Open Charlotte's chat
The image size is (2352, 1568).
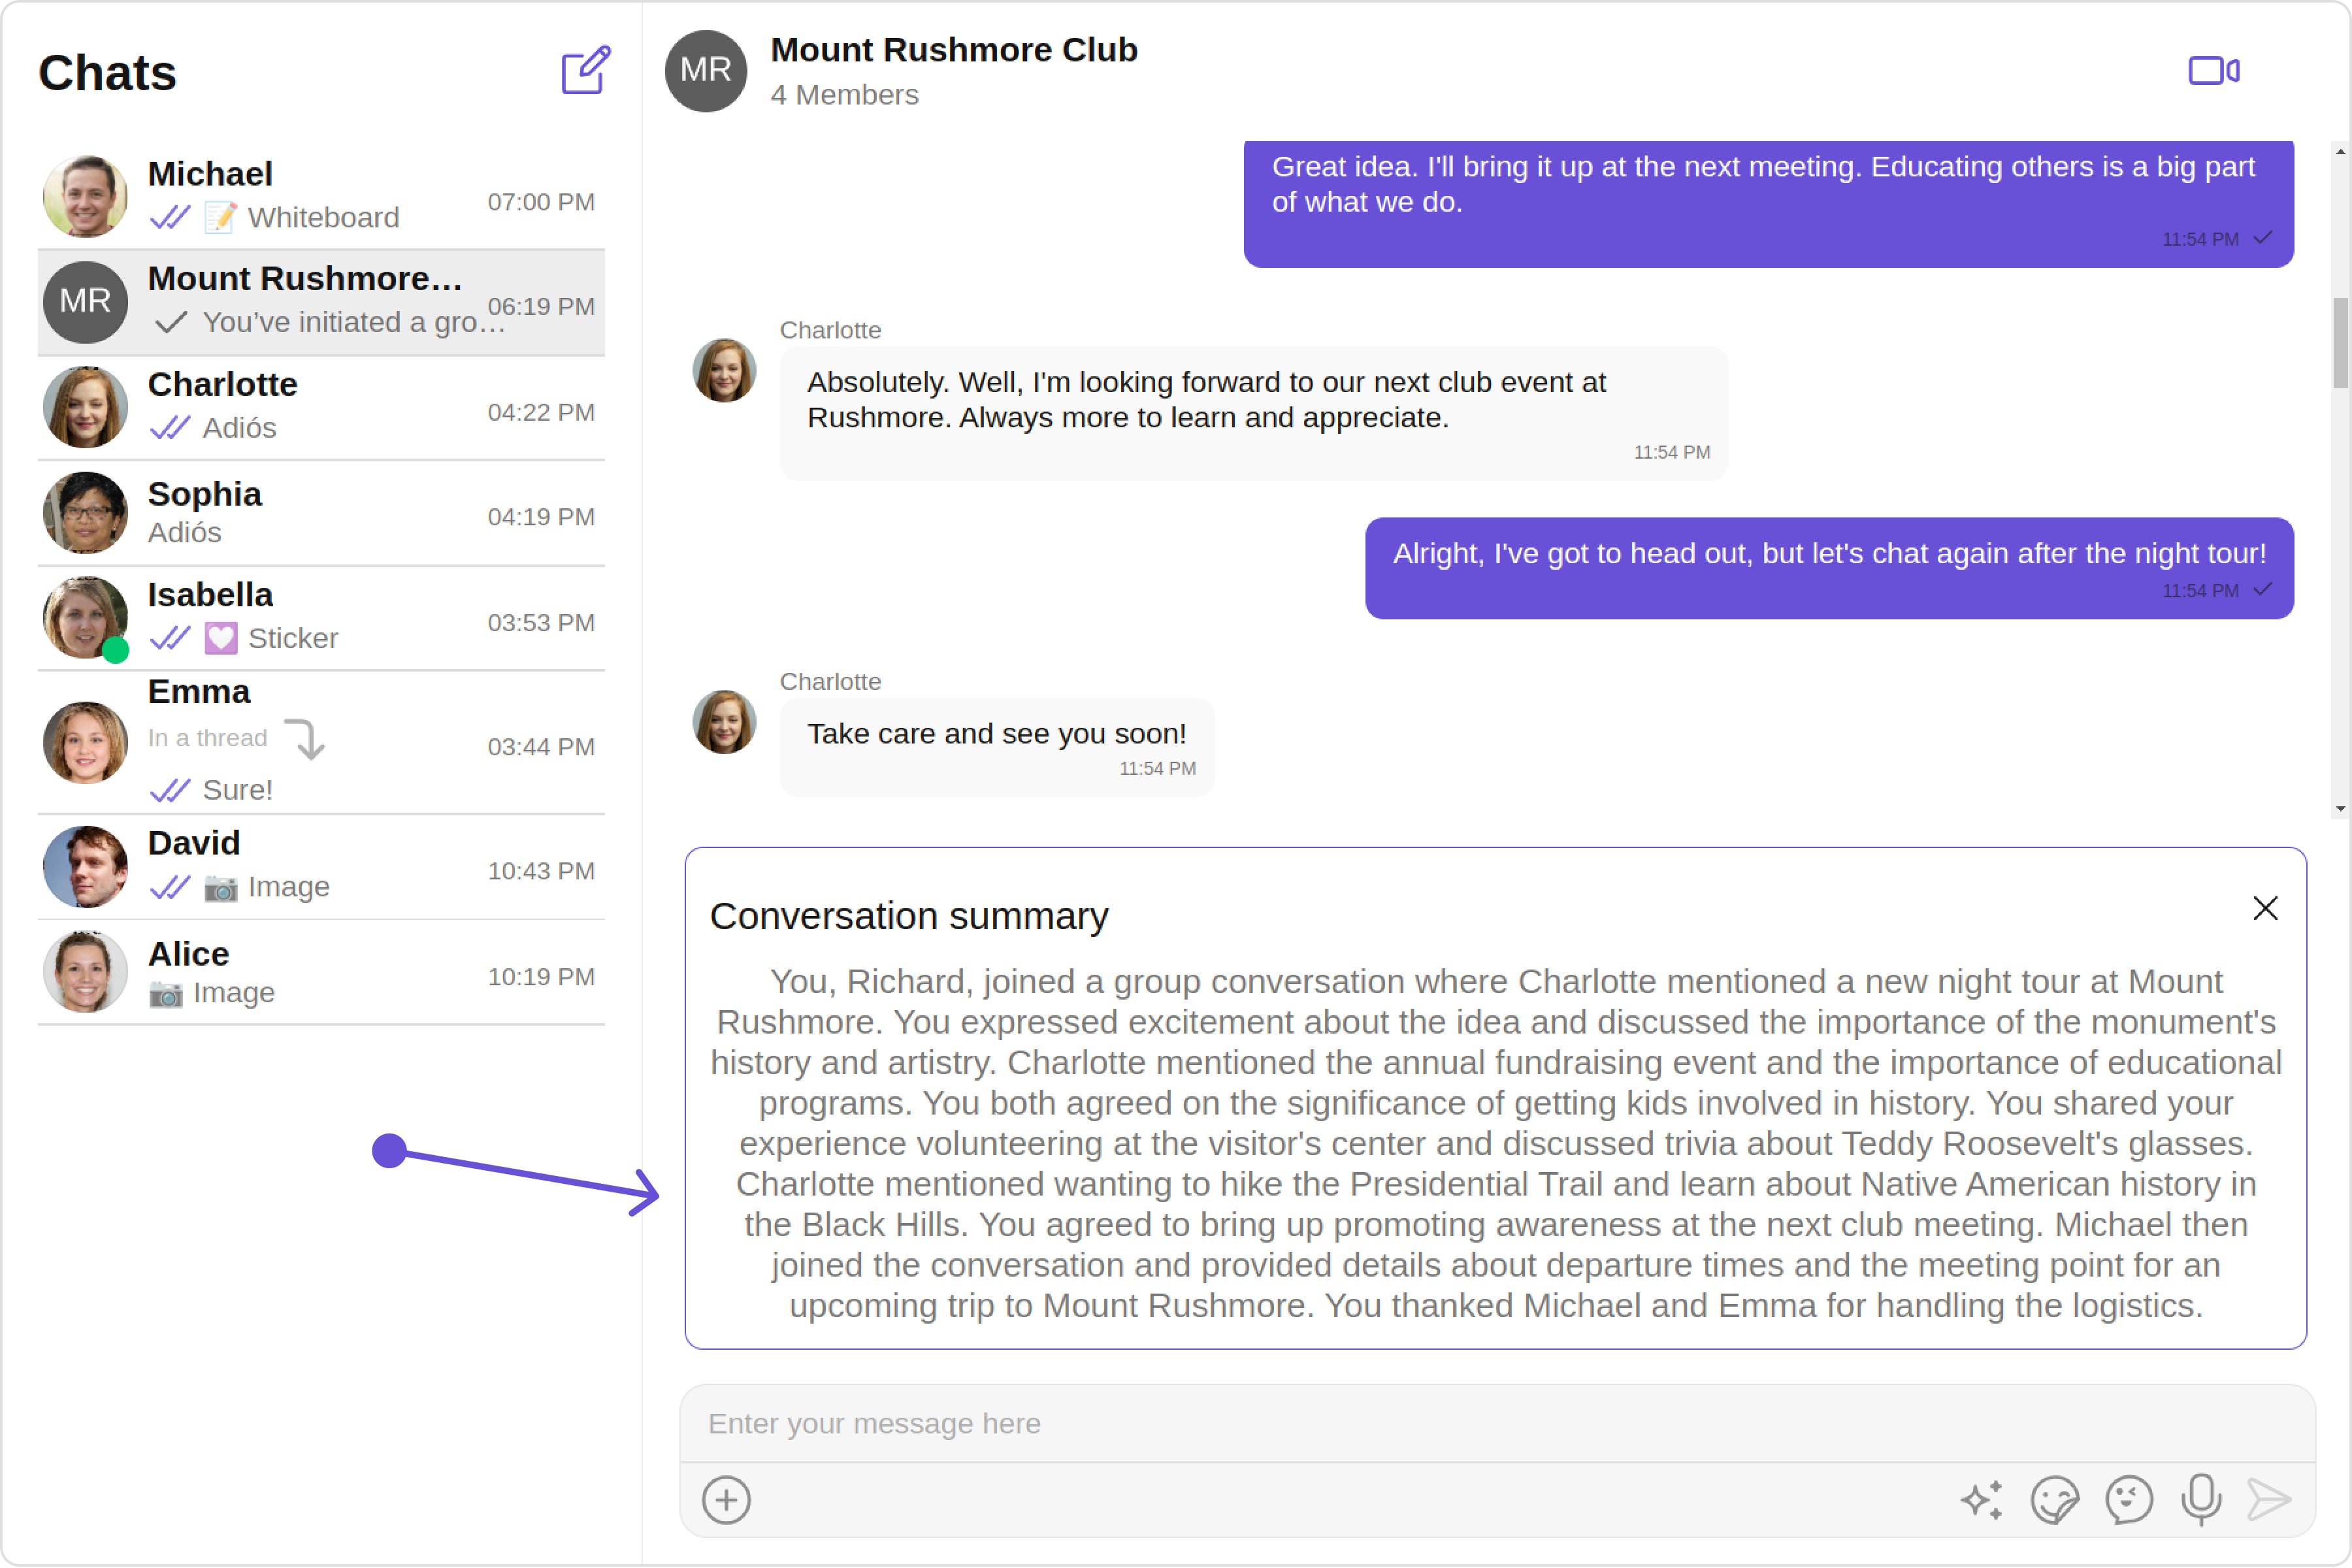320,407
